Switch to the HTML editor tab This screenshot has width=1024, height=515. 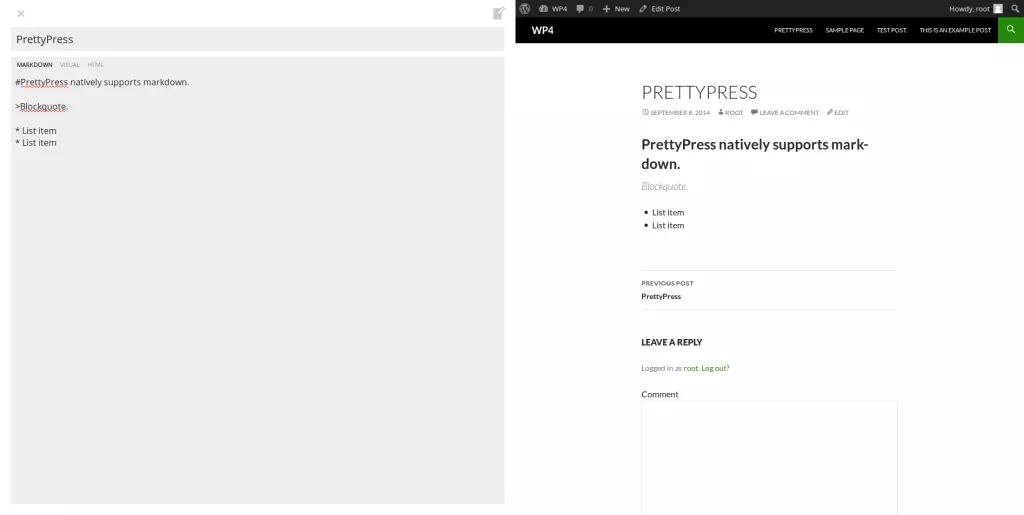coord(95,65)
